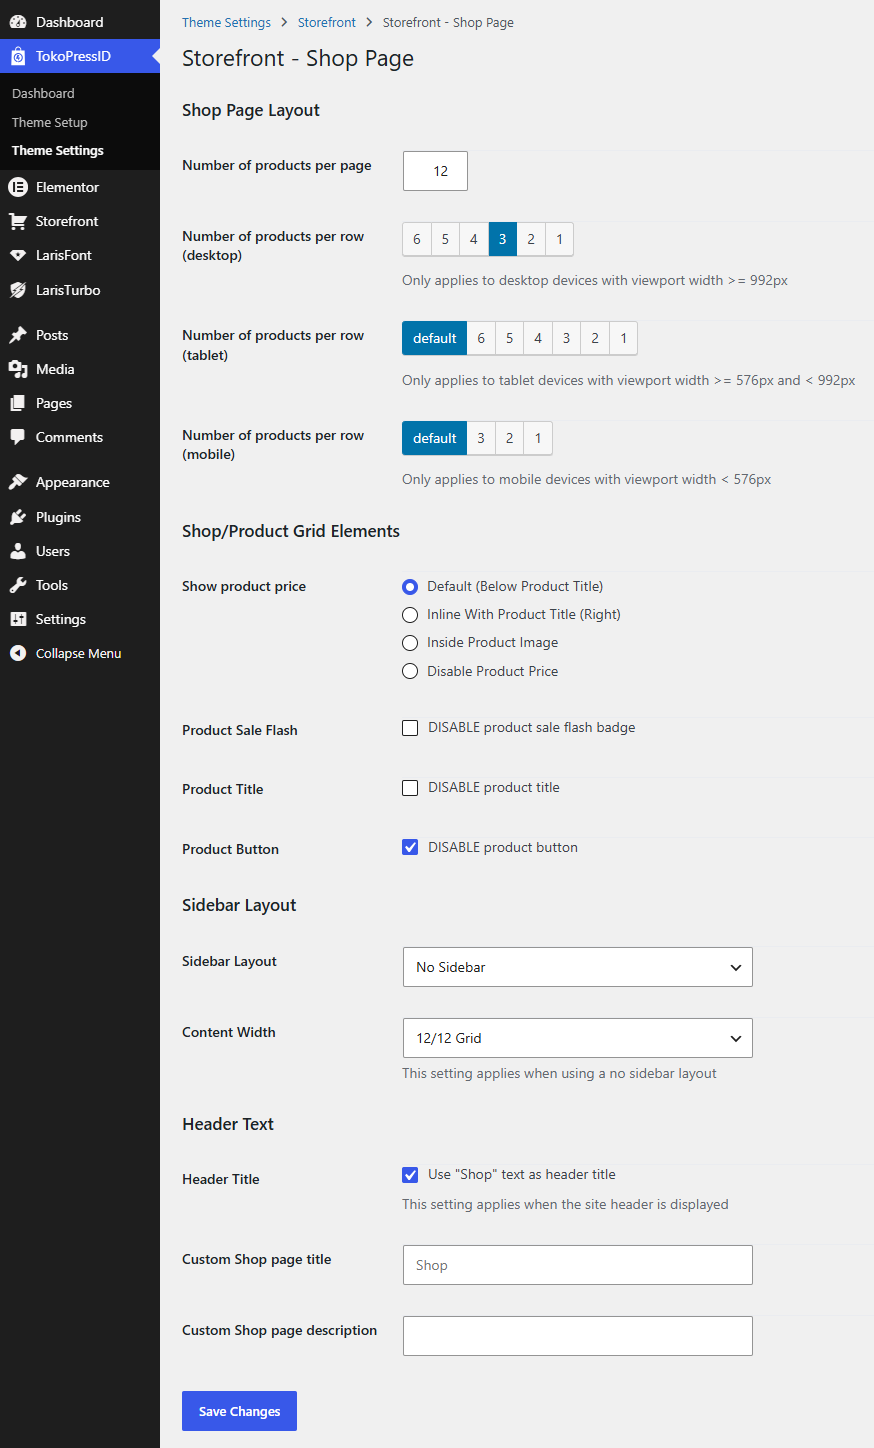Open Theme Settings submenu item
The image size is (874, 1448).
point(58,151)
